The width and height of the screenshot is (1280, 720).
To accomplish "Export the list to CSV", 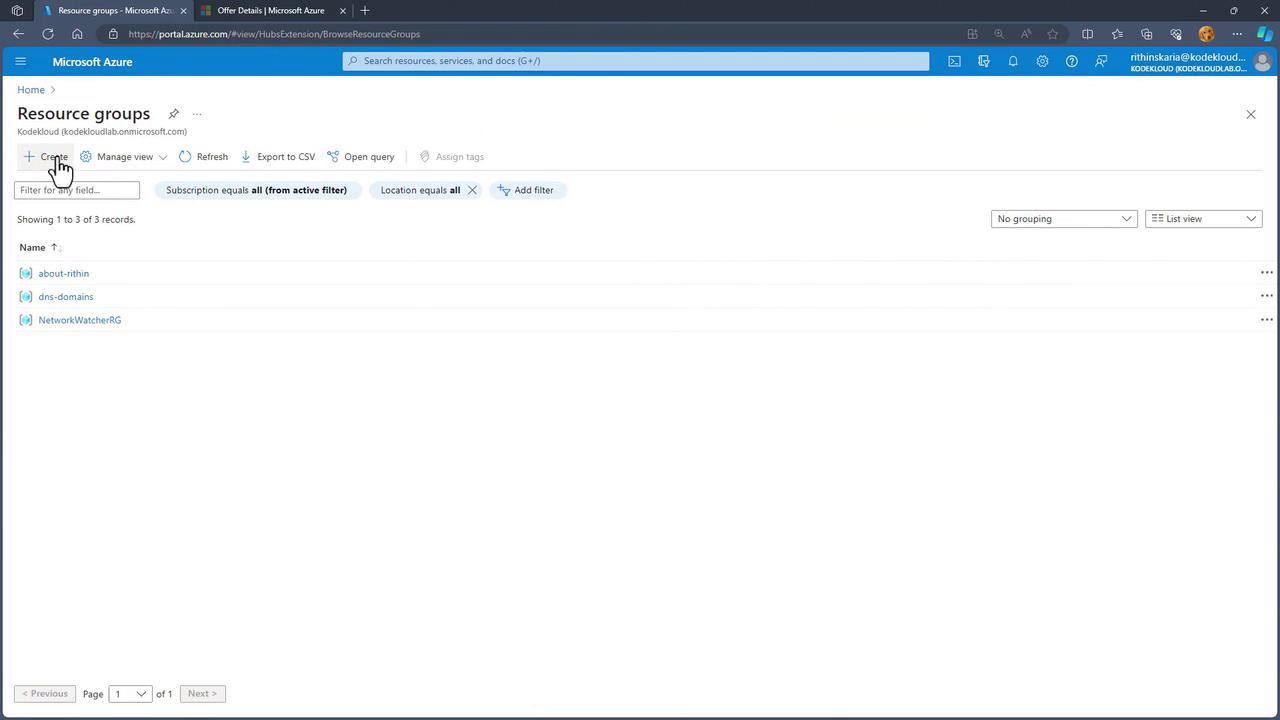I will 278,157.
